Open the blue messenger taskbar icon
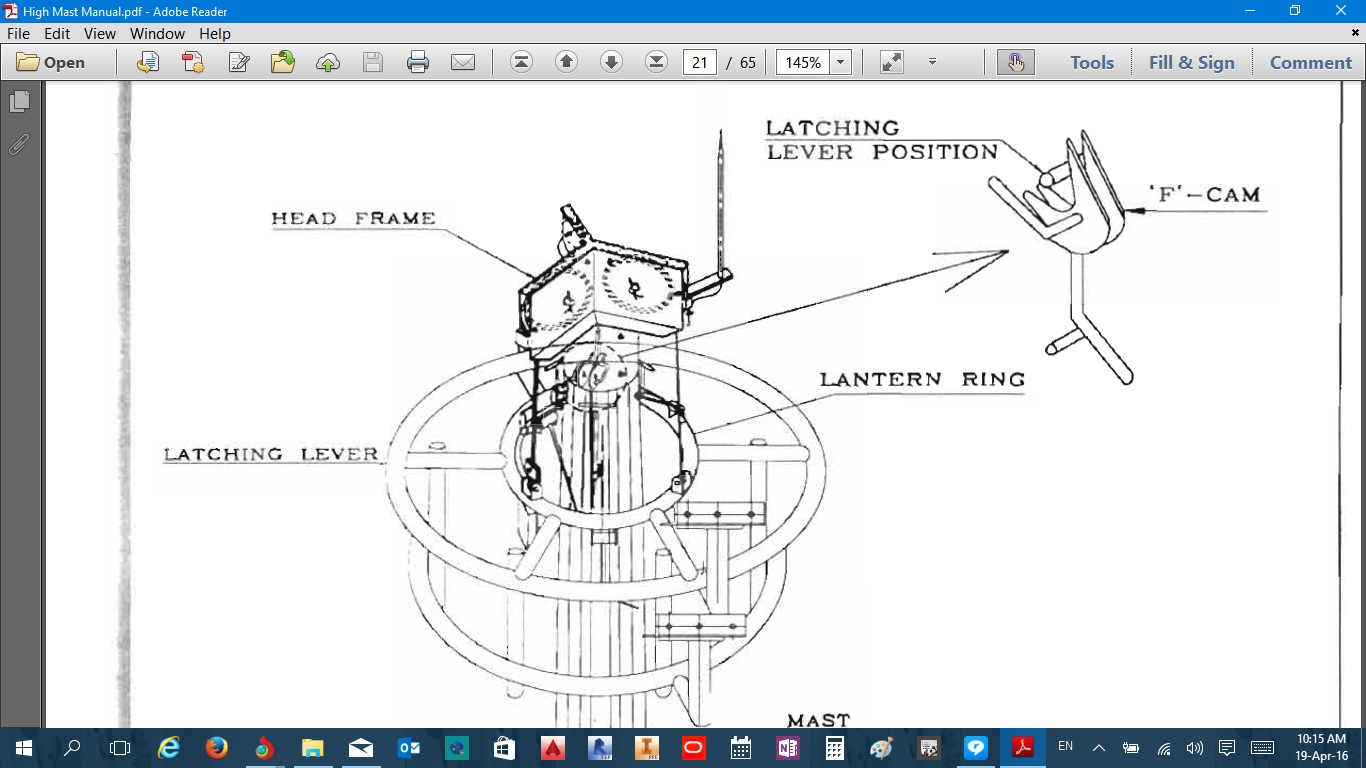Viewport: 1366px width, 768px height. tap(976, 748)
